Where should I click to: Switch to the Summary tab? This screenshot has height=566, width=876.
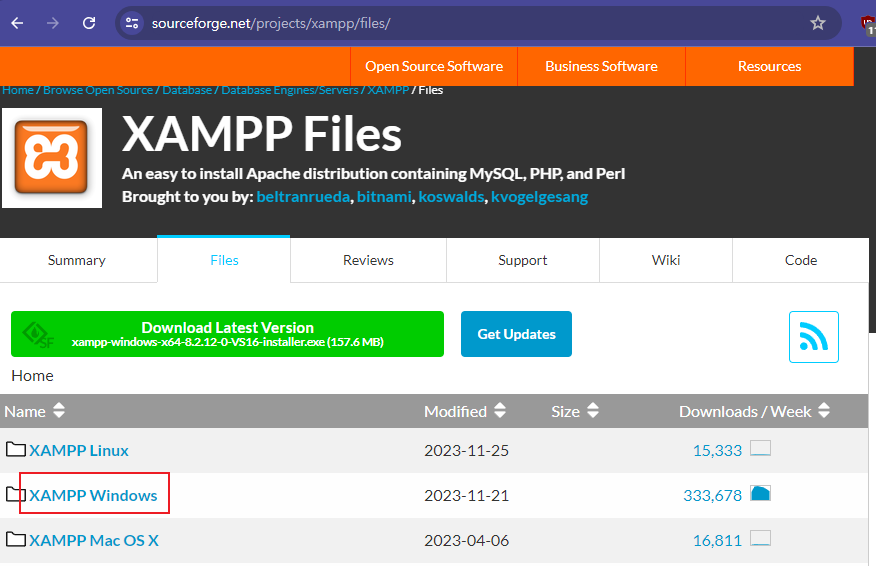pos(77,260)
